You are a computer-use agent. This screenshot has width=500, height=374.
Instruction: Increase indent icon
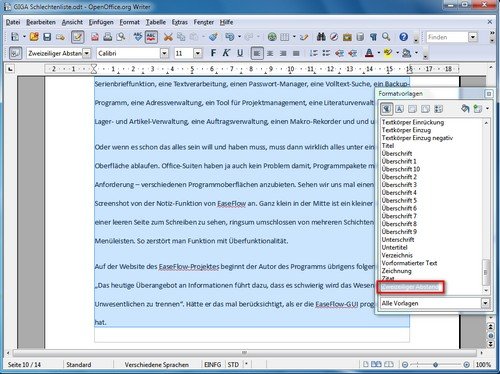(352, 53)
